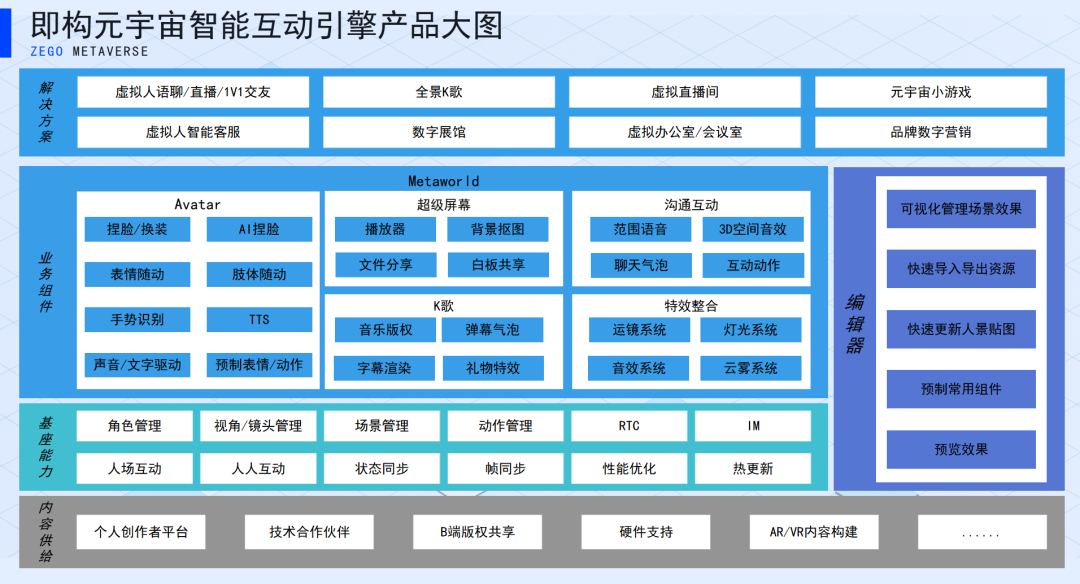1080x584 pixels.
Task: Click the 可视化管理场景效果 editor box
Action: pyautogui.click(x=960, y=209)
